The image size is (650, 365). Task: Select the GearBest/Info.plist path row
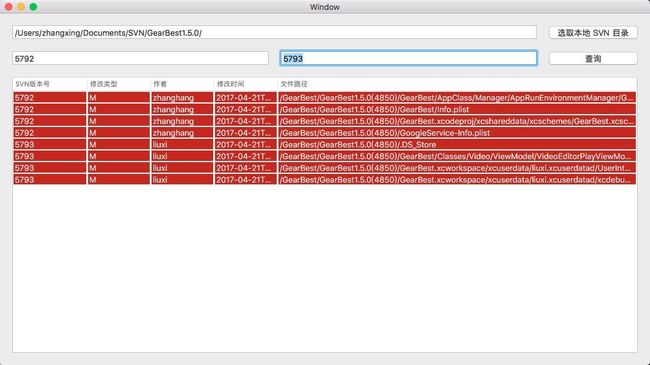click(324, 109)
